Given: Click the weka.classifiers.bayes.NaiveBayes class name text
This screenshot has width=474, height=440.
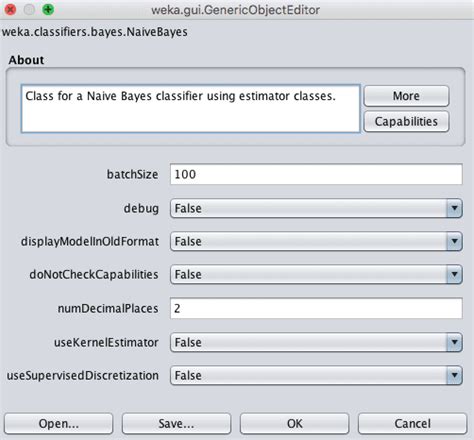Looking at the screenshot, I should [x=95, y=32].
